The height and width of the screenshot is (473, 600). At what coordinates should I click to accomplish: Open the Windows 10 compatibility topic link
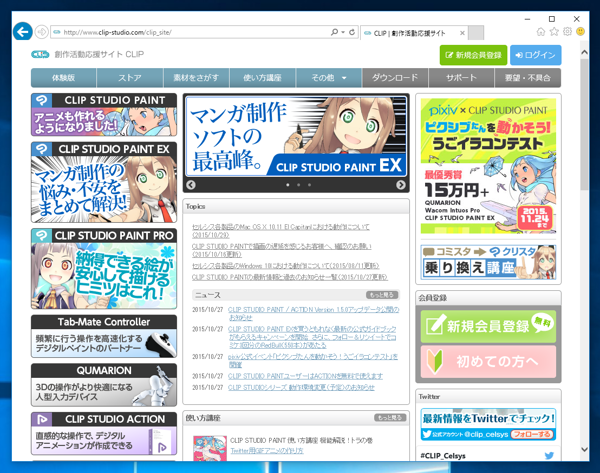coord(286,266)
